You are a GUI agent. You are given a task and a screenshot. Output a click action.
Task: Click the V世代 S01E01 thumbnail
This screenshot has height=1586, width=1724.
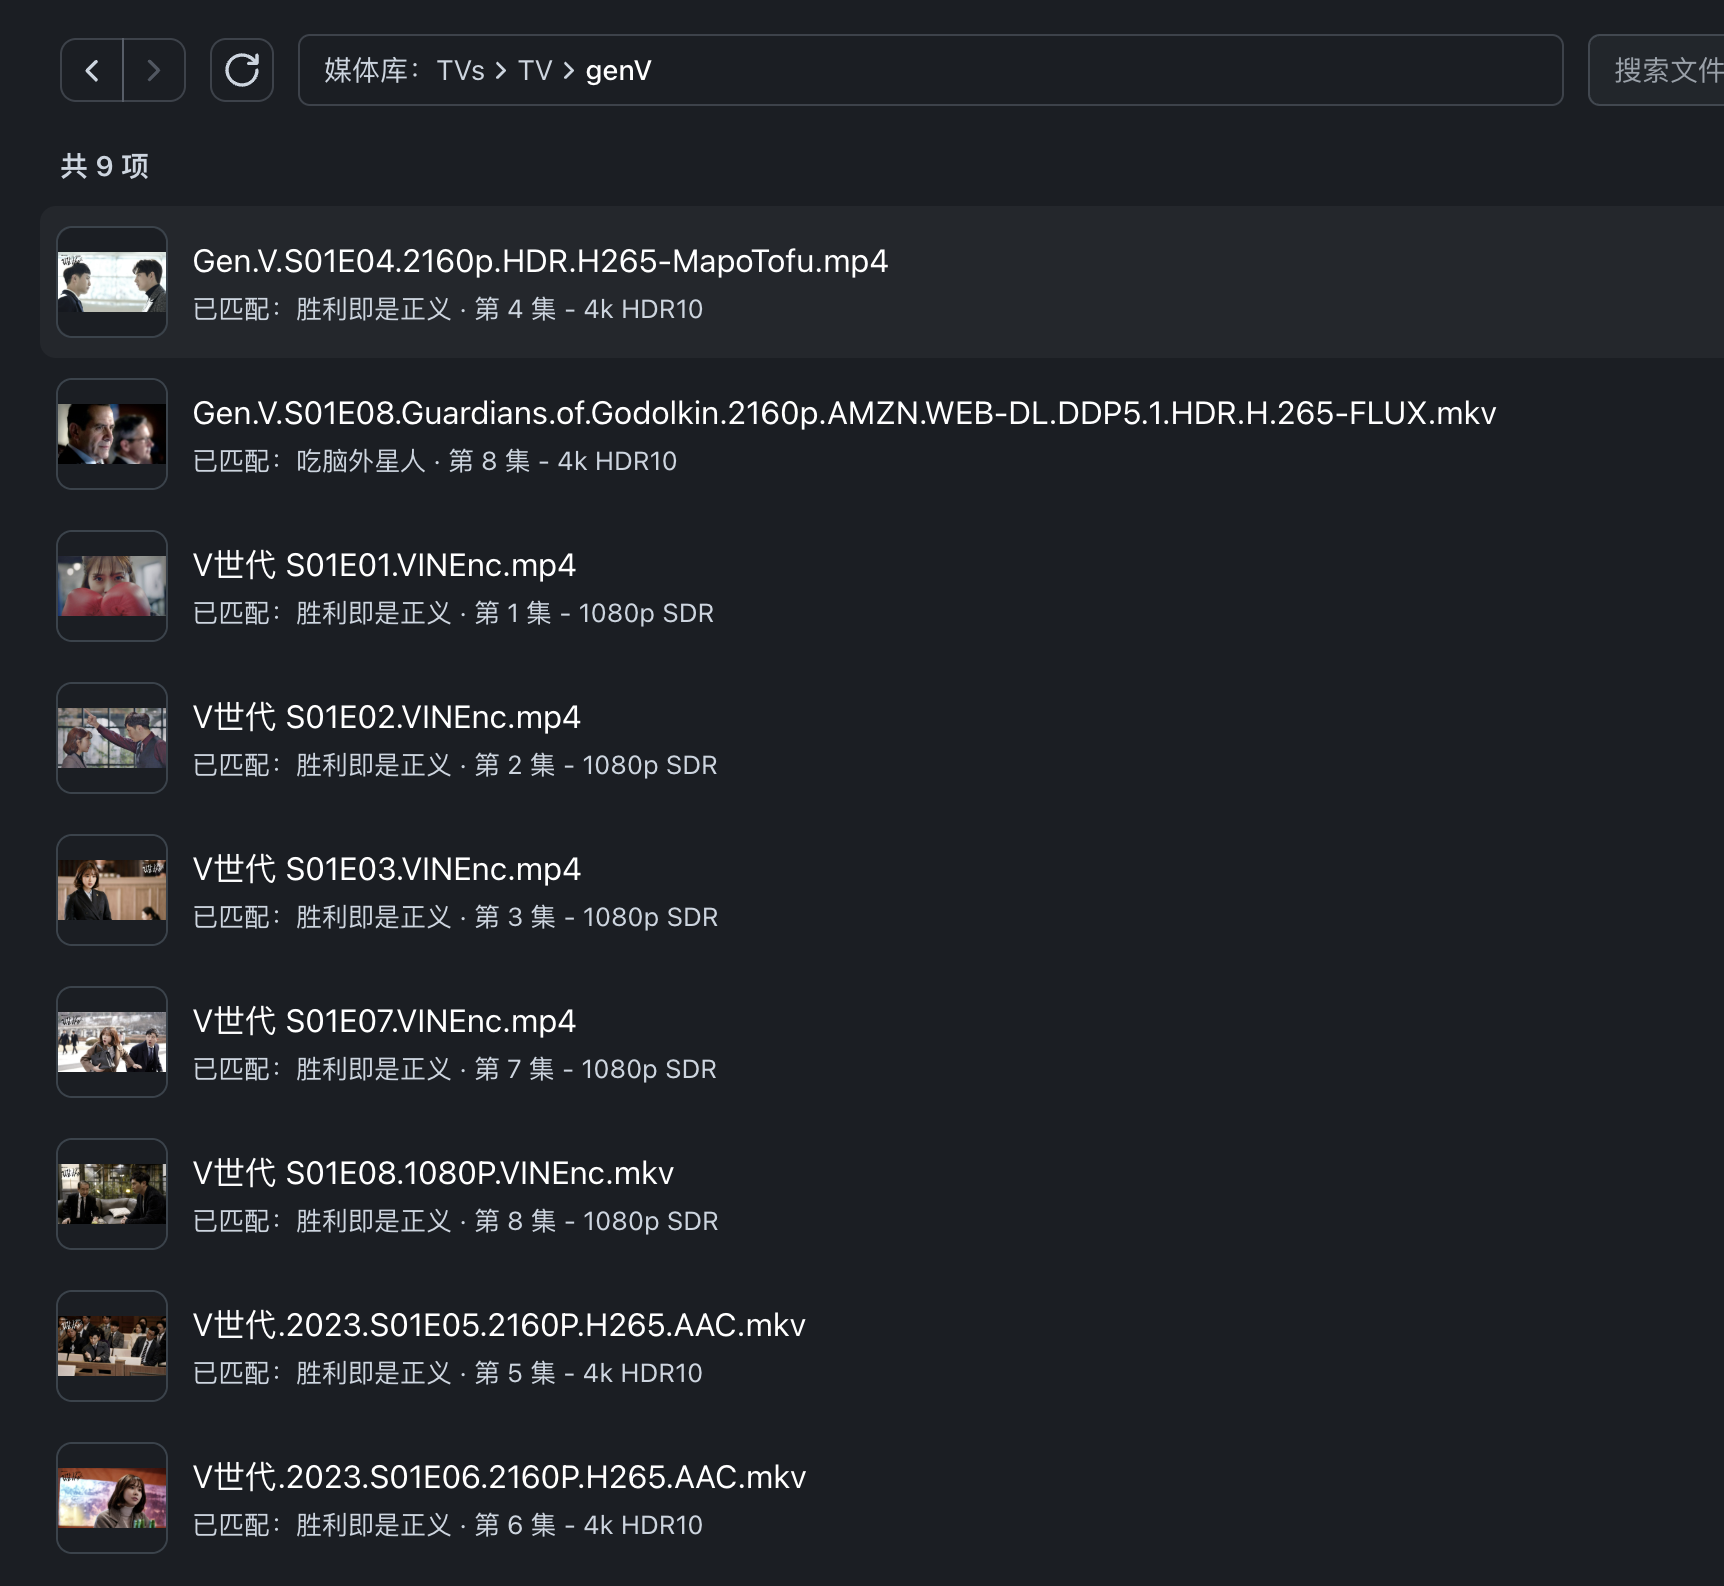[x=111, y=586]
